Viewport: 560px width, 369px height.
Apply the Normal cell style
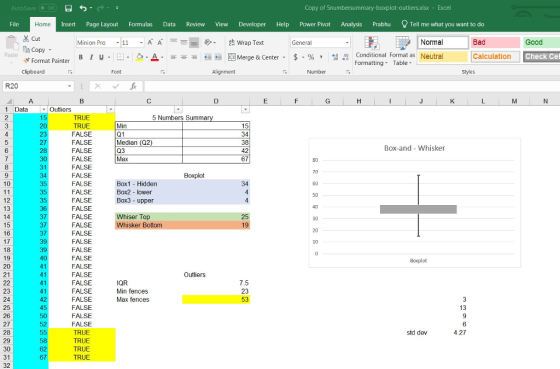tap(443, 42)
